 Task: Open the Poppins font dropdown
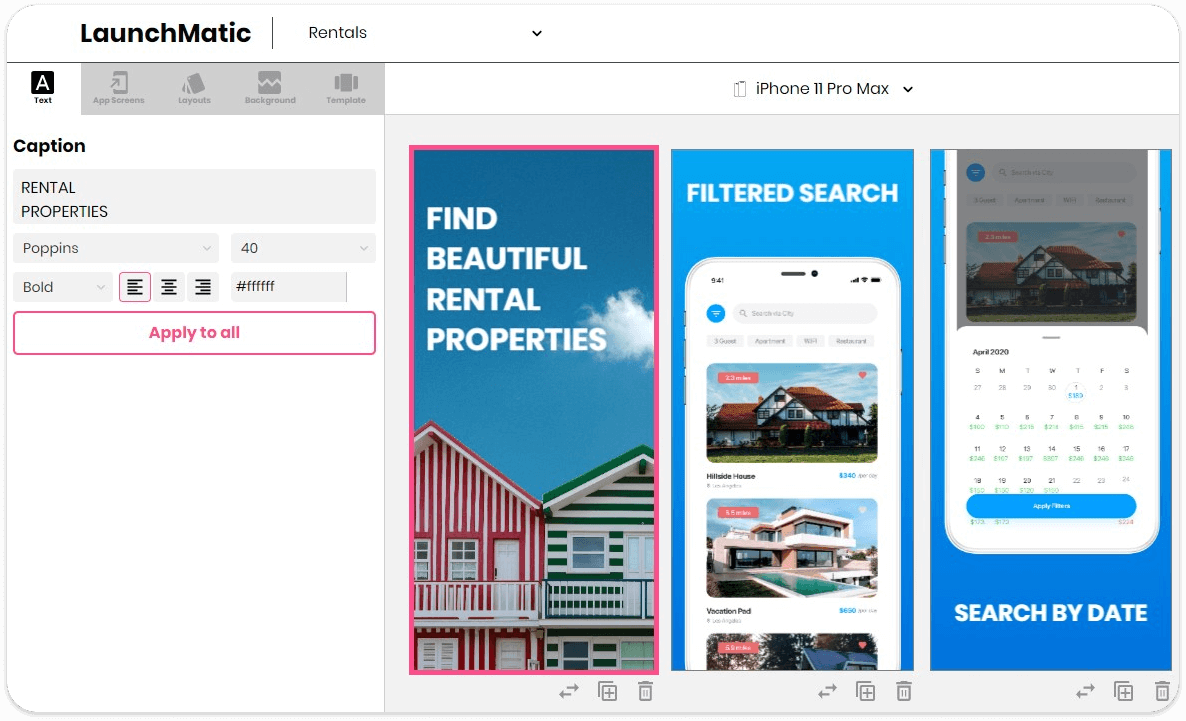click(115, 247)
